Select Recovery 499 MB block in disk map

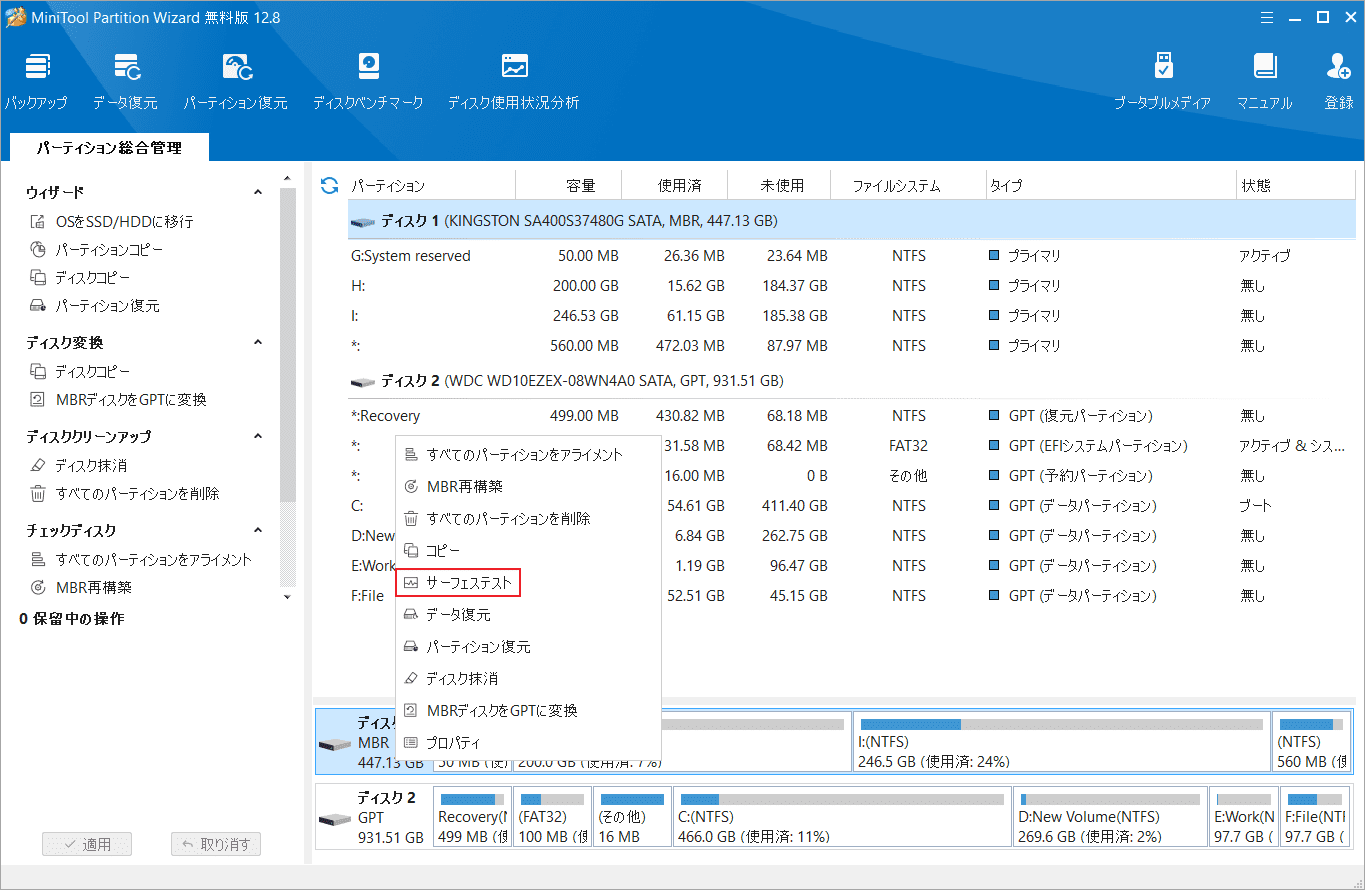tap(472, 817)
